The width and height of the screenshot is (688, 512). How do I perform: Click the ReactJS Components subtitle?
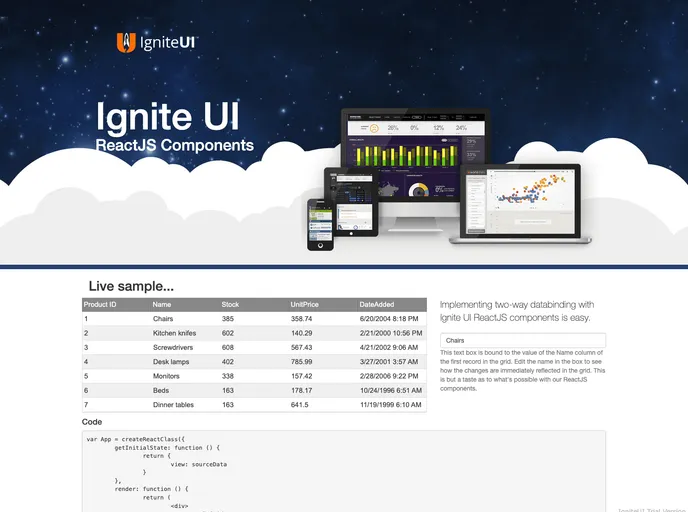(175, 145)
